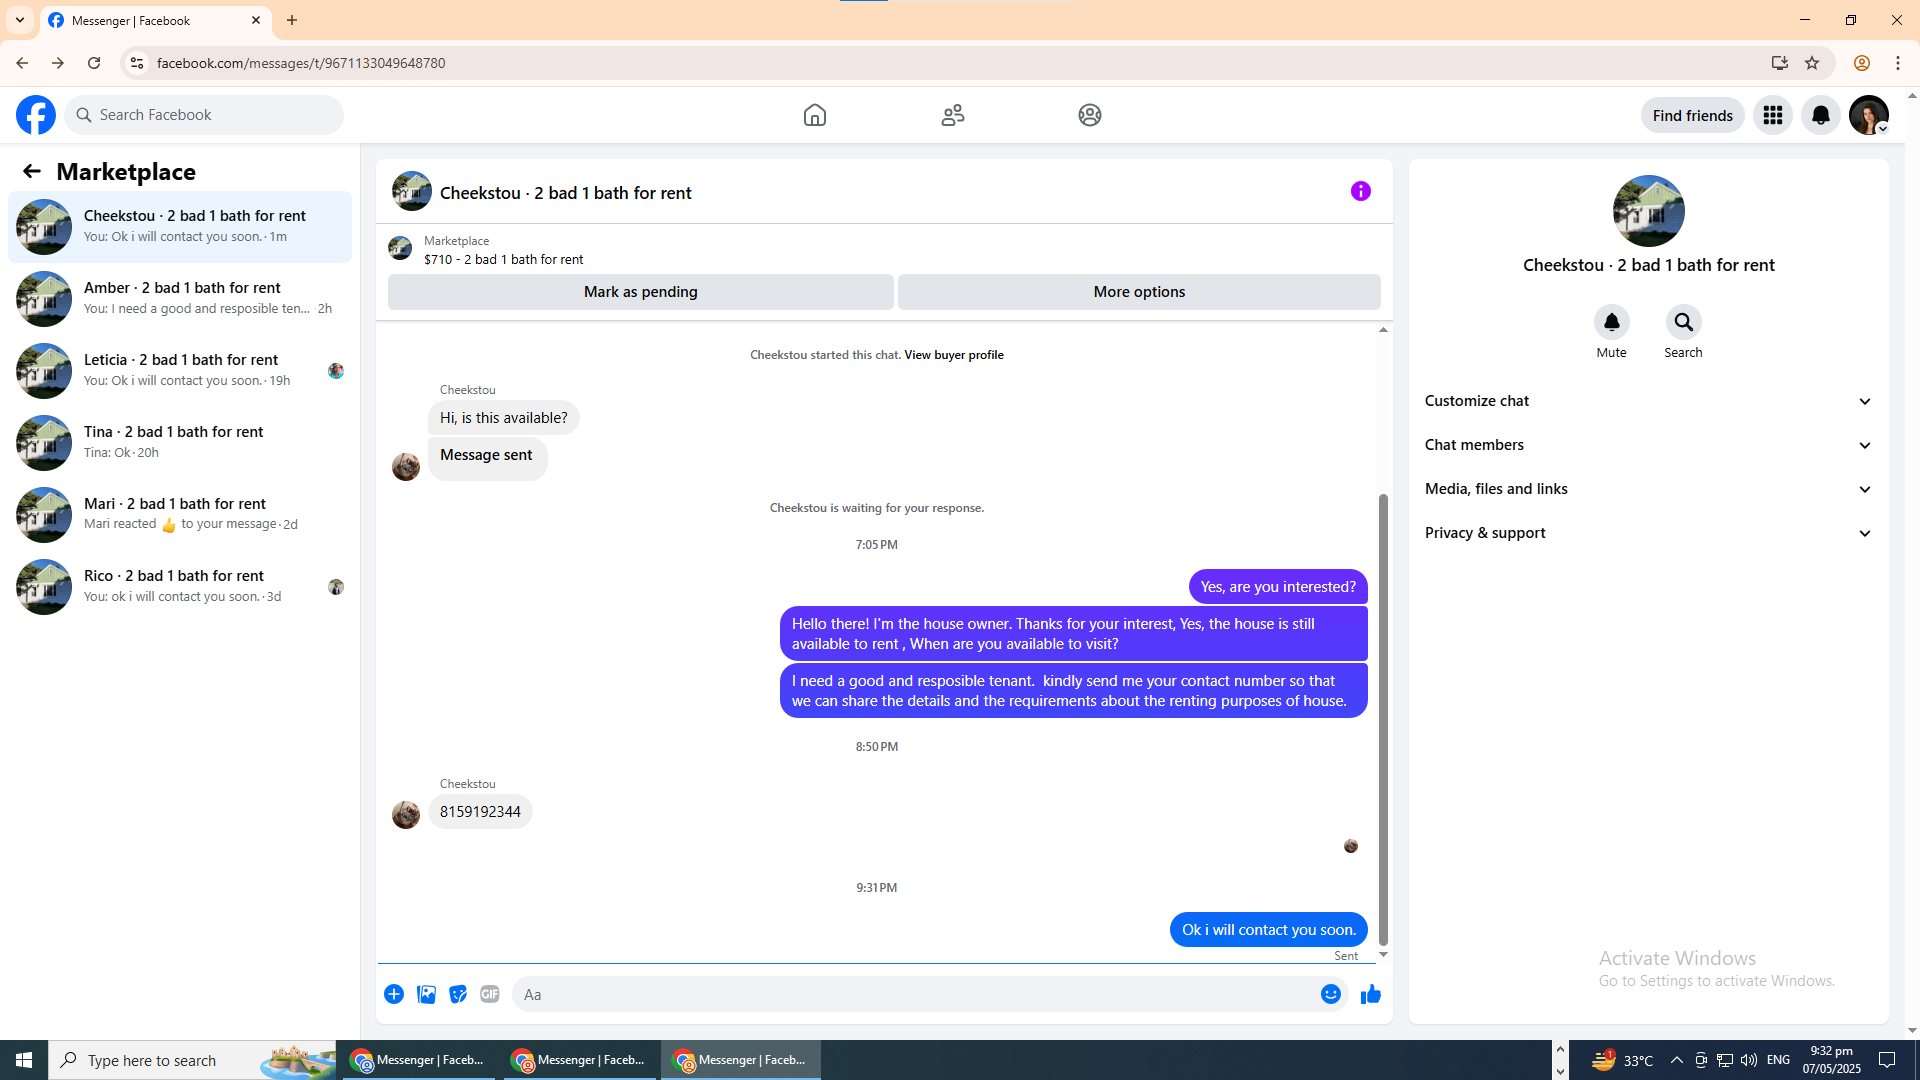Open more actions plus icon in composer
1920x1080 pixels.
point(394,994)
